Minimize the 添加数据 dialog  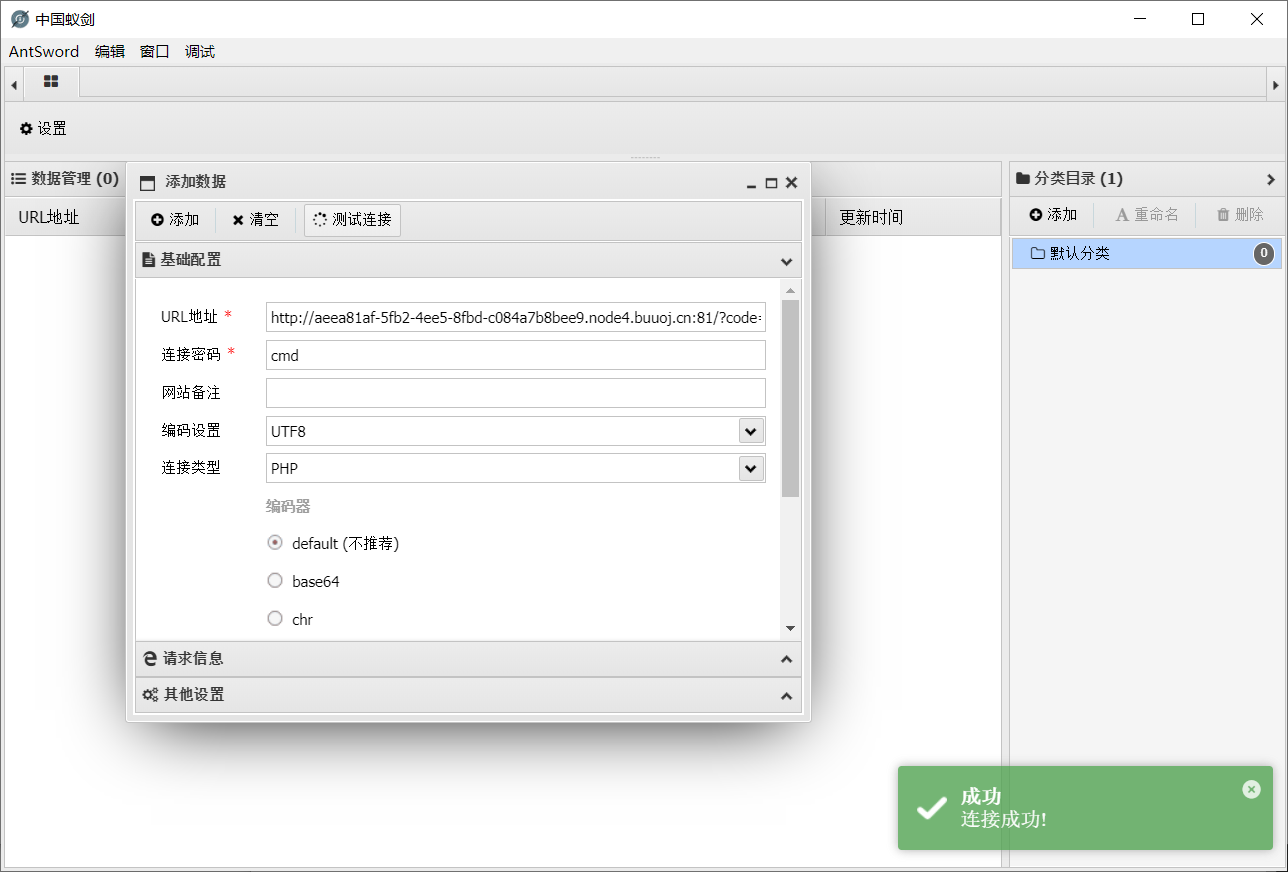(x=751, y=184)
